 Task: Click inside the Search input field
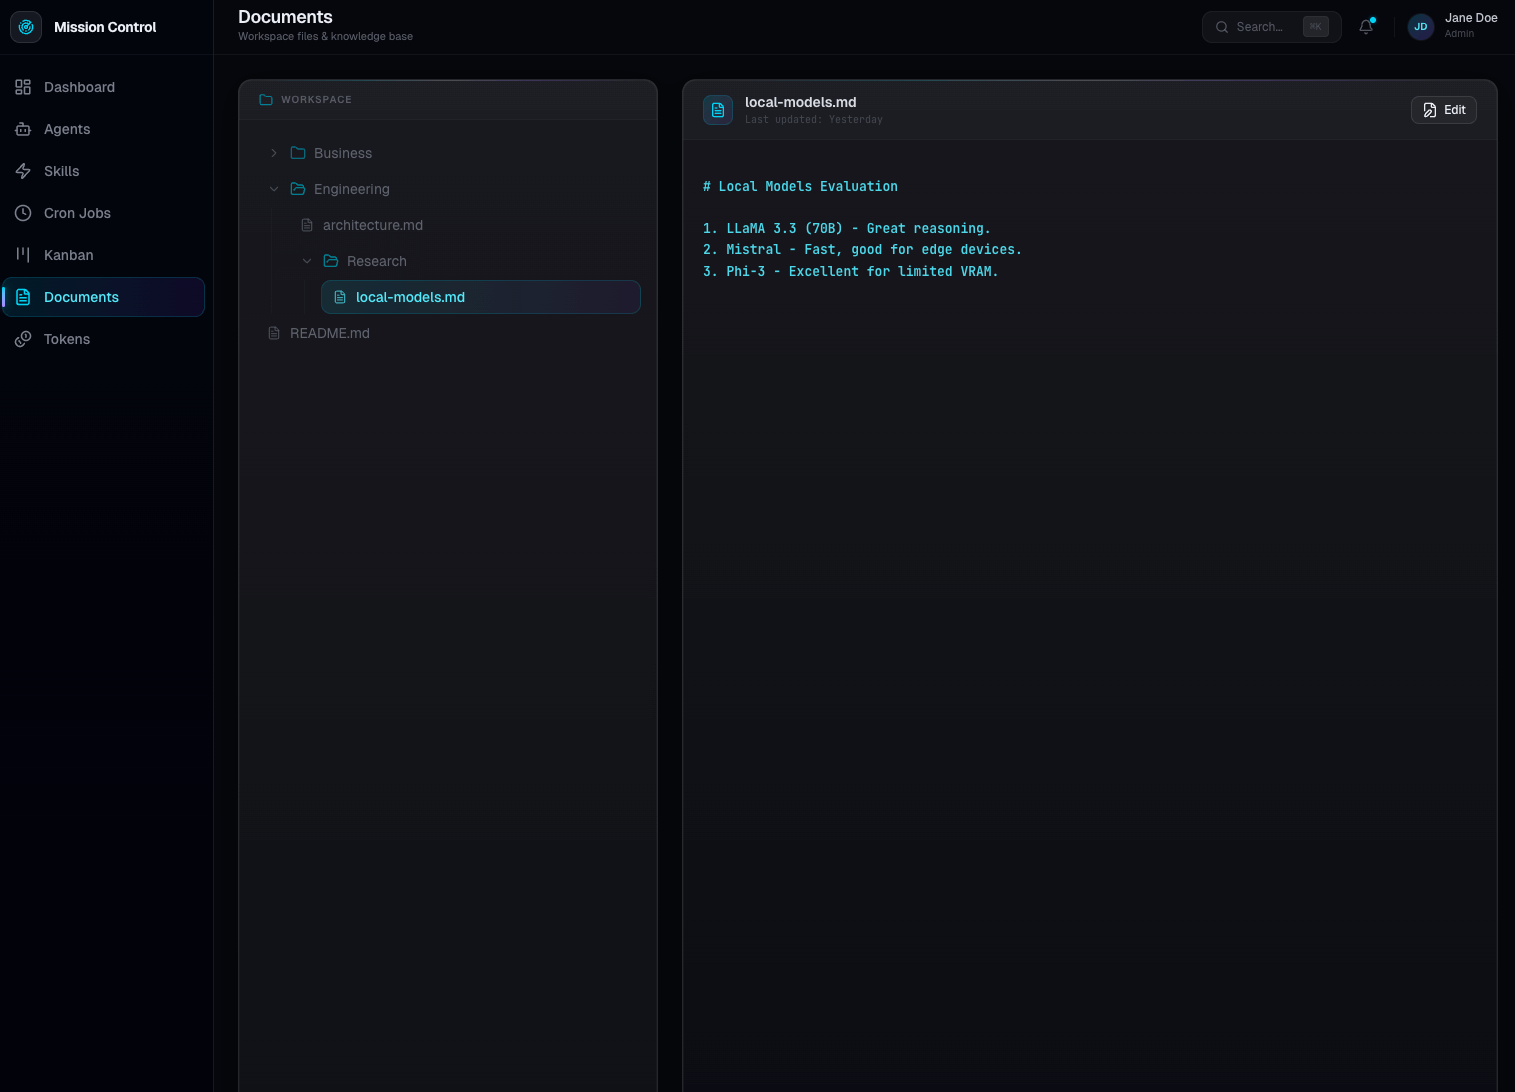(1263, 27)
